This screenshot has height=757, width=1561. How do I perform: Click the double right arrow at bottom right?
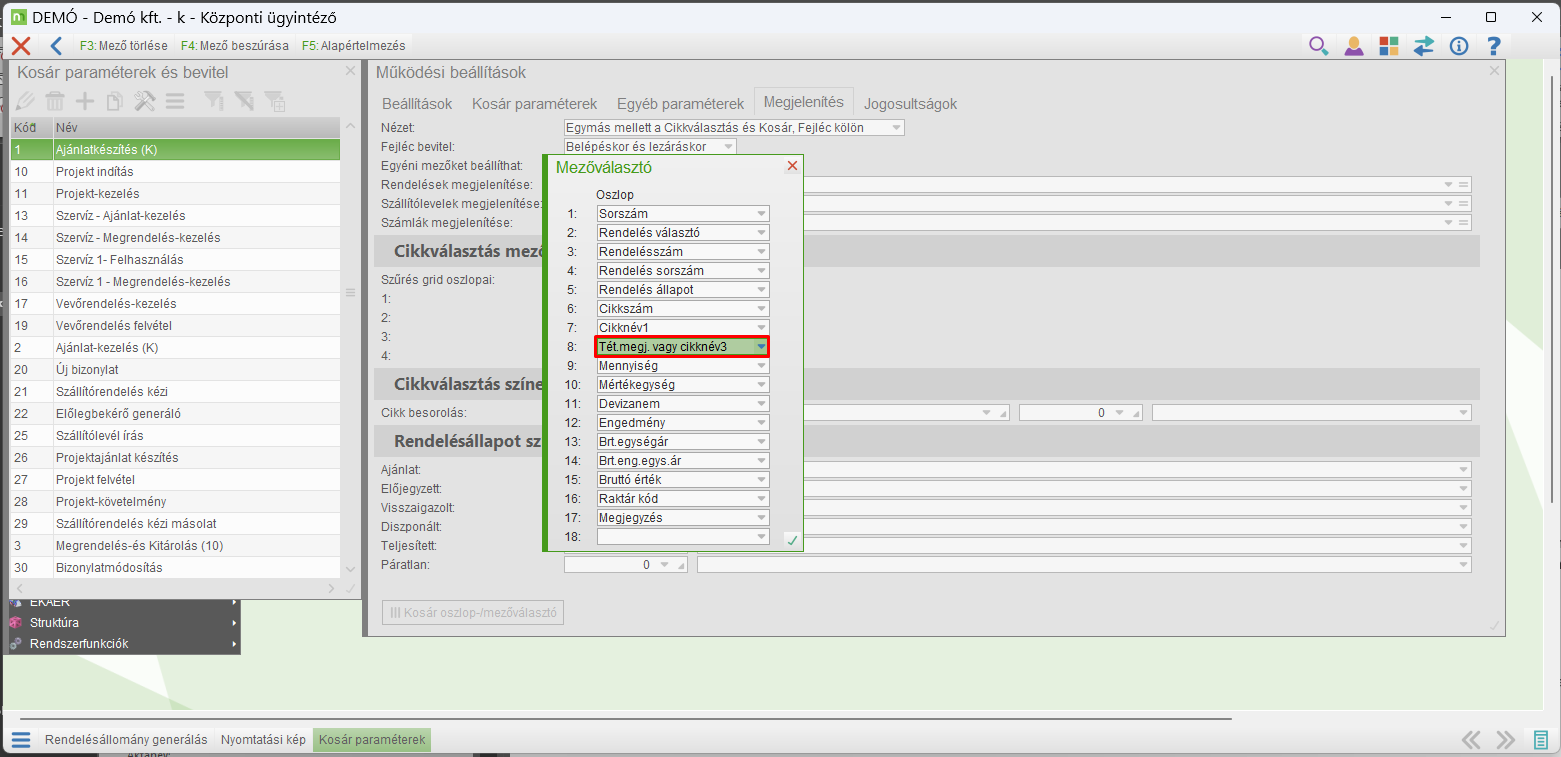1506,740
